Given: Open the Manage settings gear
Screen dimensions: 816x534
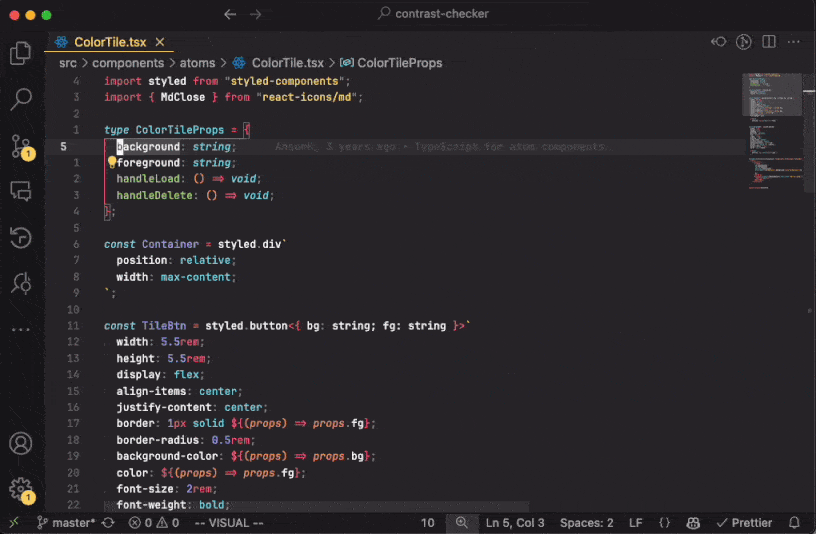Looking at the screenshot, I should (x=21, y=489).
